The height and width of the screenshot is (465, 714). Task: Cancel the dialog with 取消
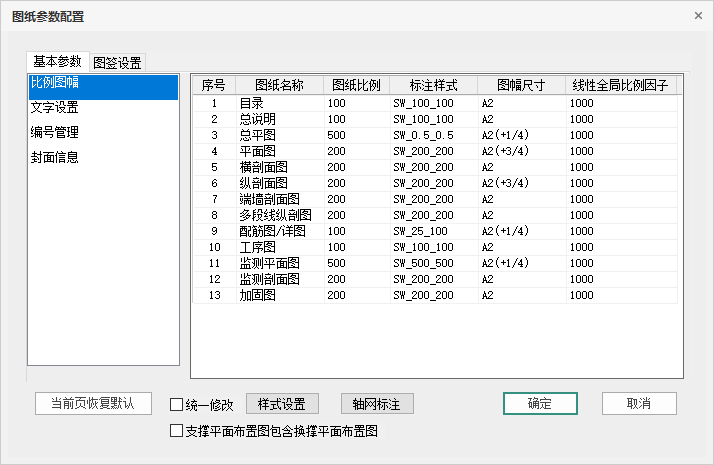(x=639, y=403)
